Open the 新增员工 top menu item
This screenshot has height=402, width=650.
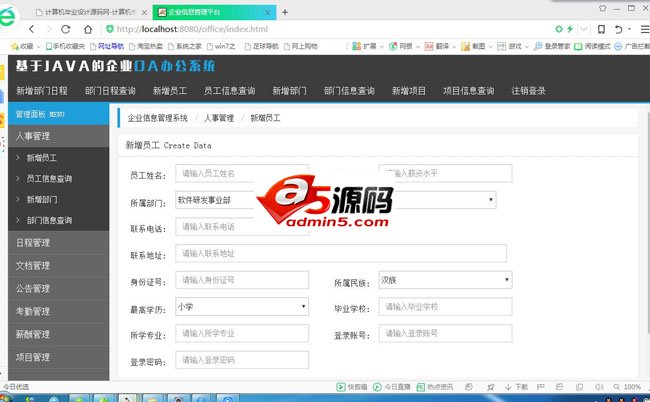[x=170, y=91]
